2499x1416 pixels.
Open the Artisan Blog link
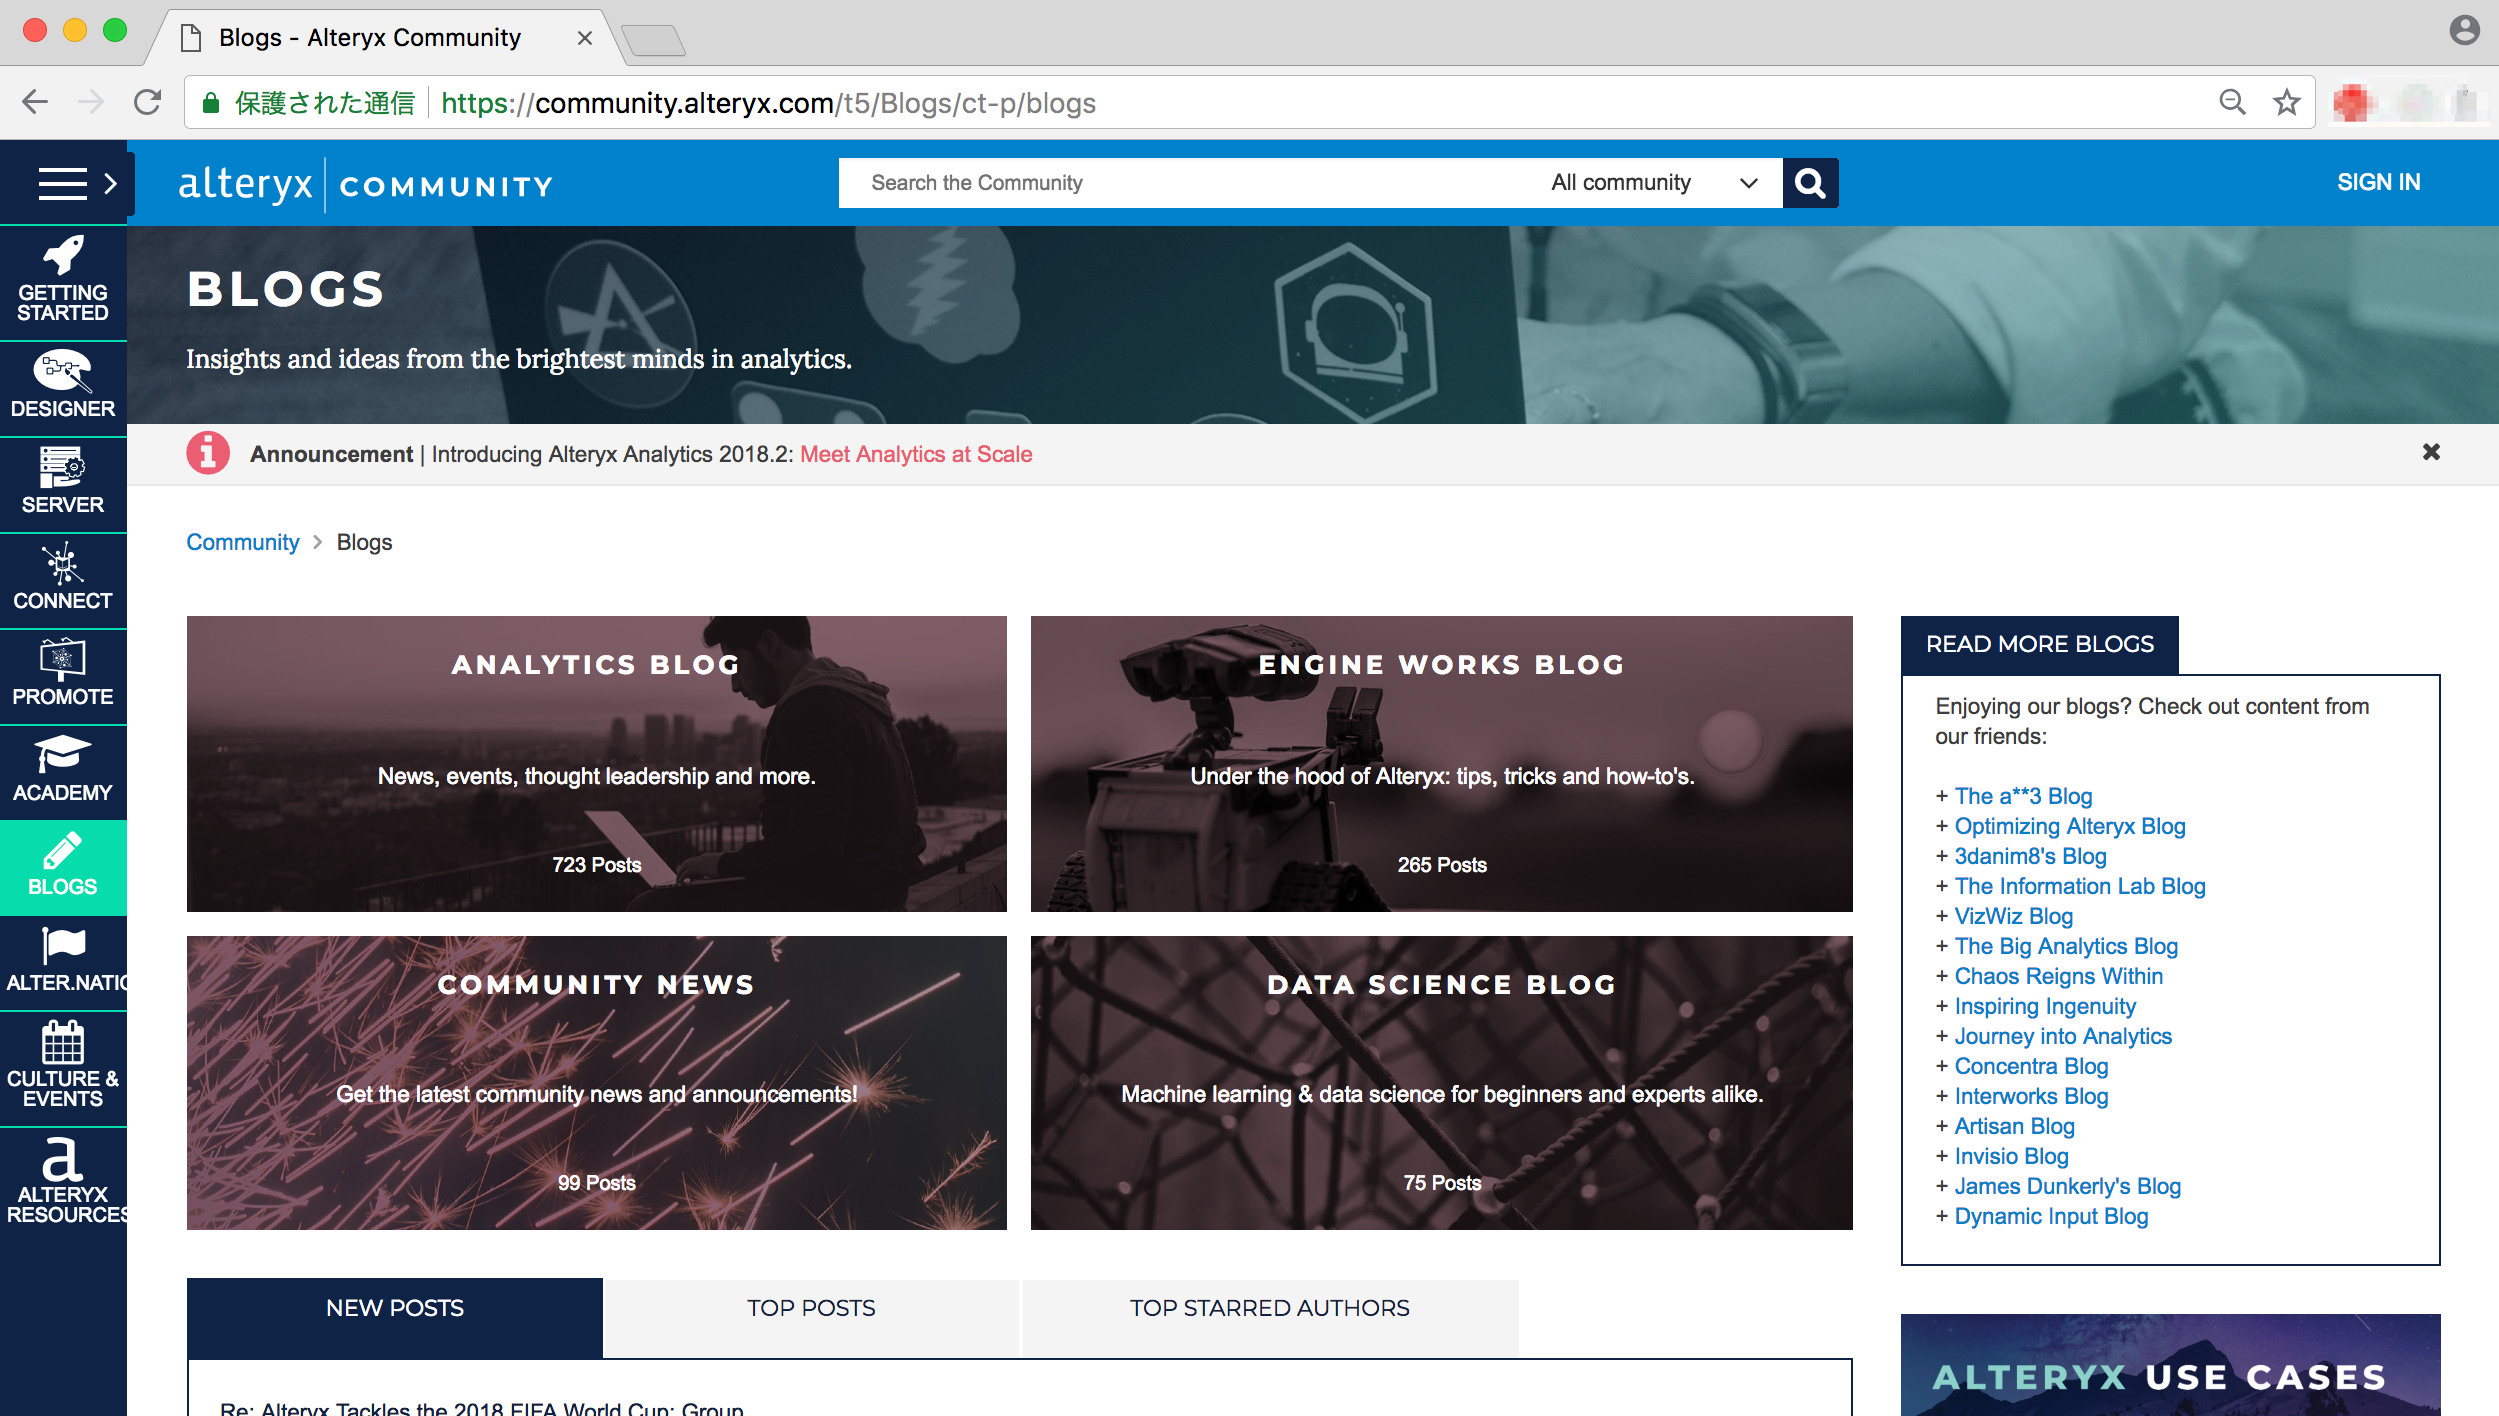click(2014, 1126)
